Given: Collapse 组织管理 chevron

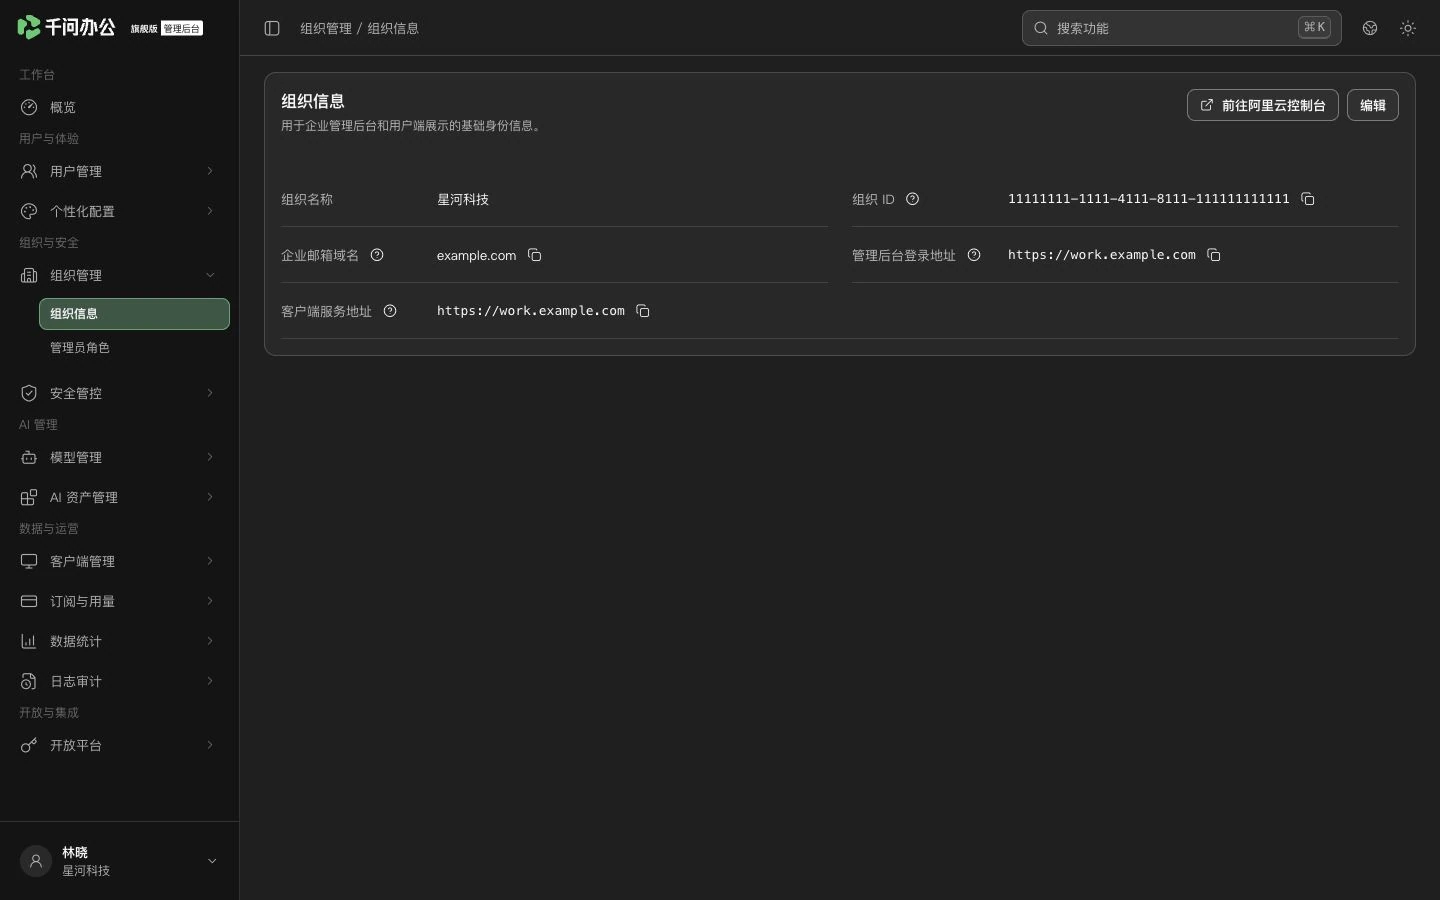Looking at the screenshot, I should tap(210, 275).
